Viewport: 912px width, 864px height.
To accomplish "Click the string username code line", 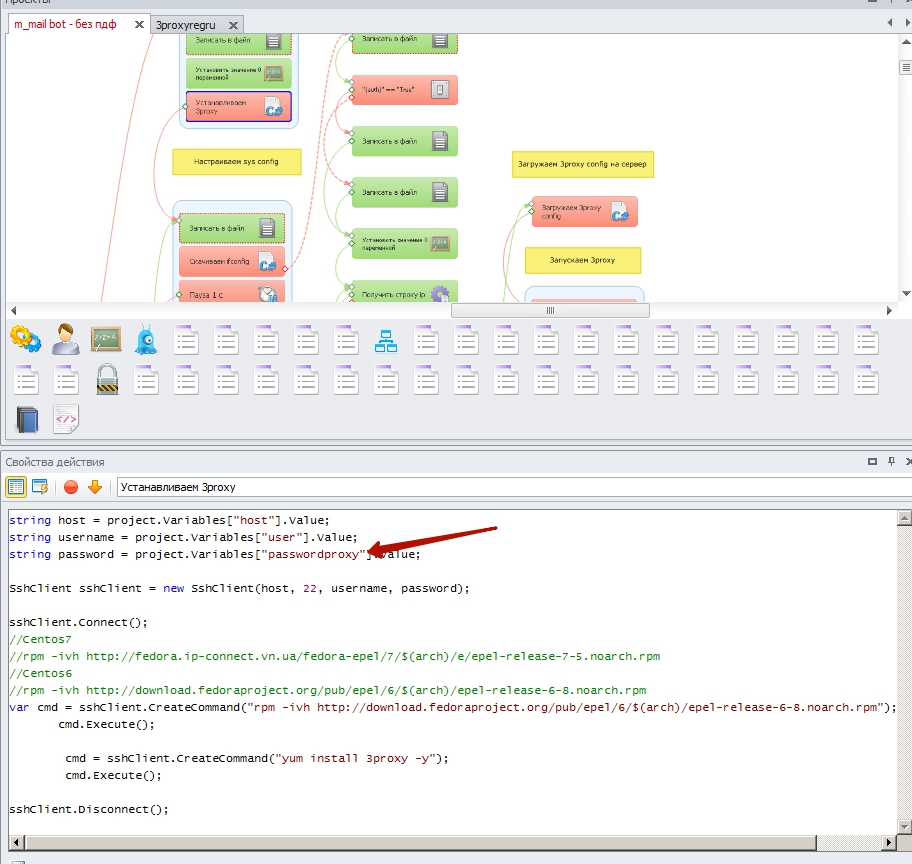I will pyautogui.click(x=183, y=537).
